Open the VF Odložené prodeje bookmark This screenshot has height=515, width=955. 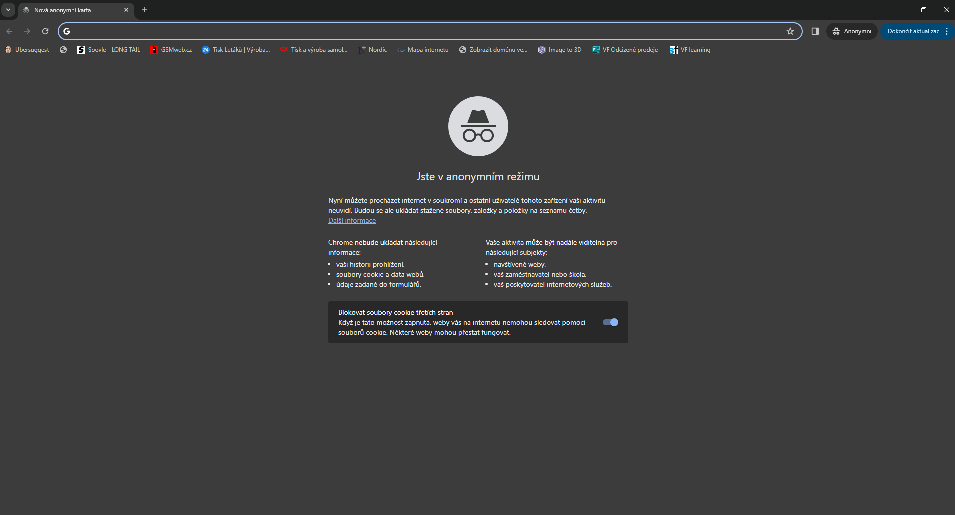pyautogui.click(x=625, y=49)
